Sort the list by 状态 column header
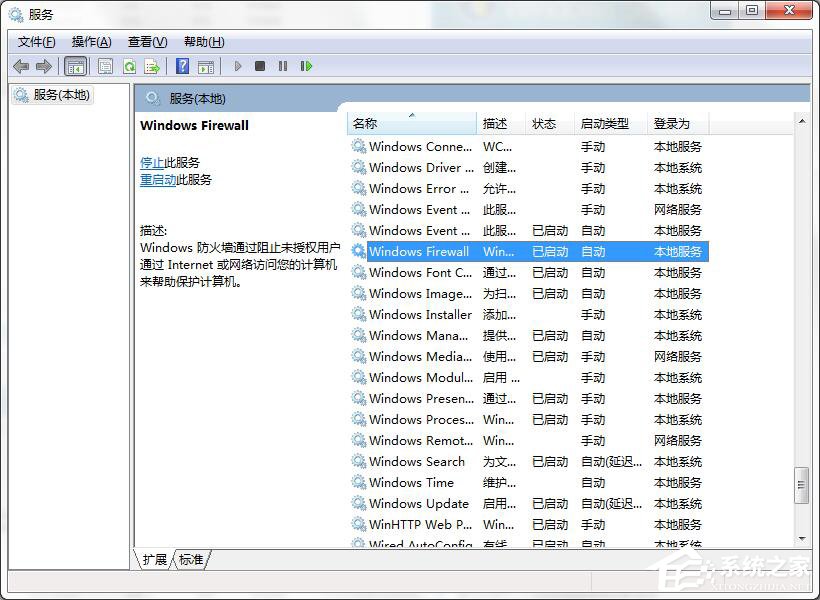 tap(545, 122)
